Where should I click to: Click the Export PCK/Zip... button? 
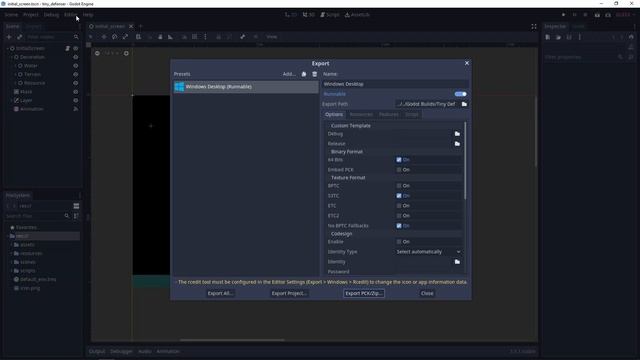coord(364,293)
